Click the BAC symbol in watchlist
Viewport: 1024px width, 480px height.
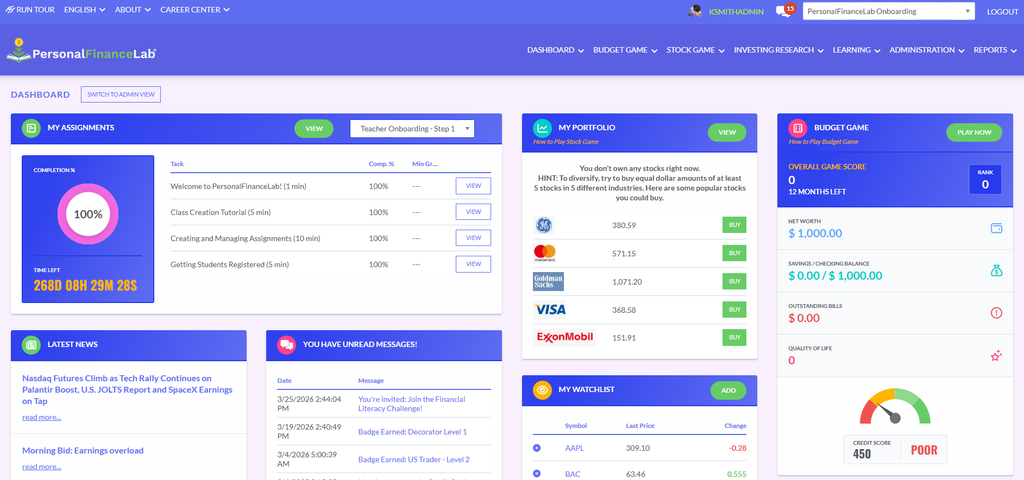(573, 474)
